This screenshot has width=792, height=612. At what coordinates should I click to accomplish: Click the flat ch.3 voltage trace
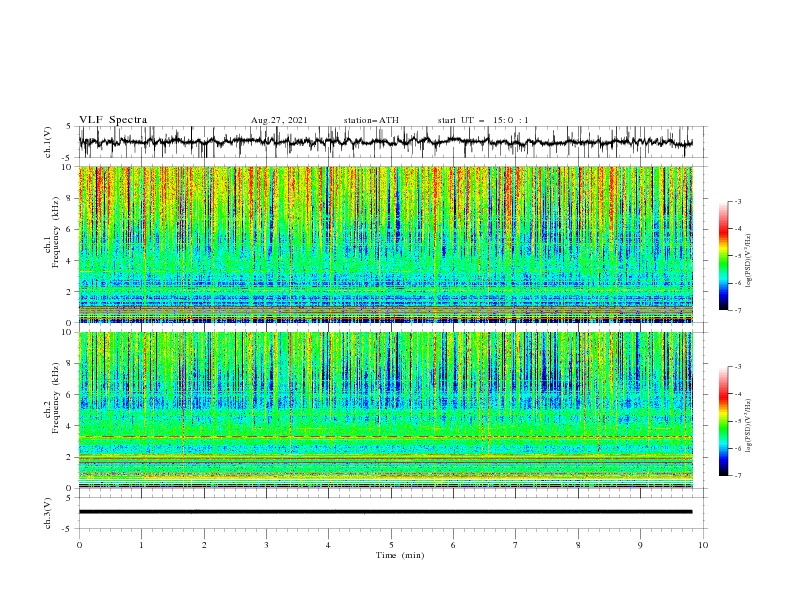[x=385, y=512]
